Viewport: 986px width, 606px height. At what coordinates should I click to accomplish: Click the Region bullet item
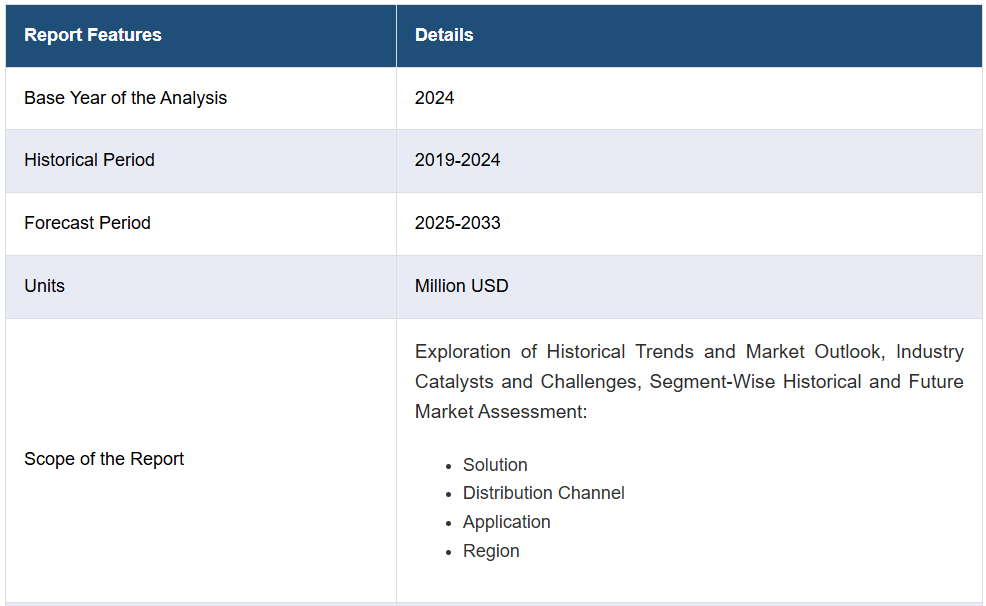tap(490, 551)
